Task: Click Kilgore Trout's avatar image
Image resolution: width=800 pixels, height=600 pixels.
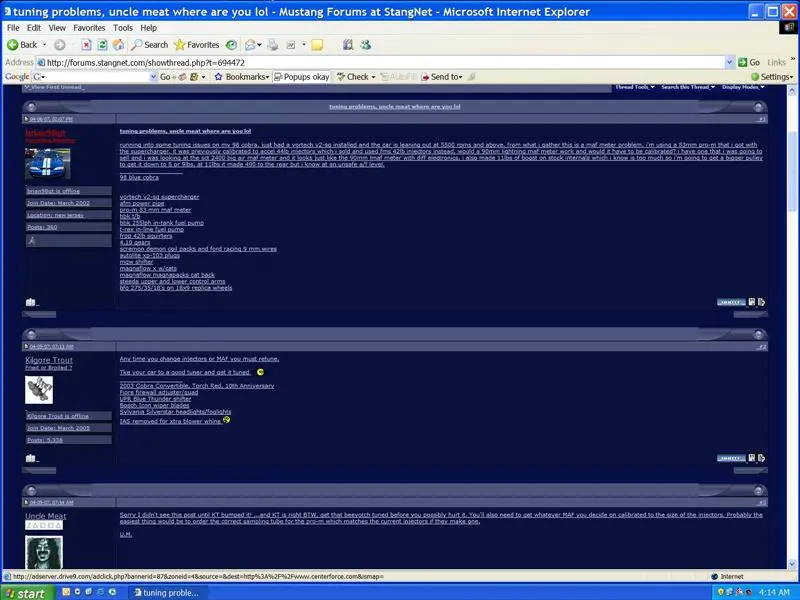Action: pos(39,390)
